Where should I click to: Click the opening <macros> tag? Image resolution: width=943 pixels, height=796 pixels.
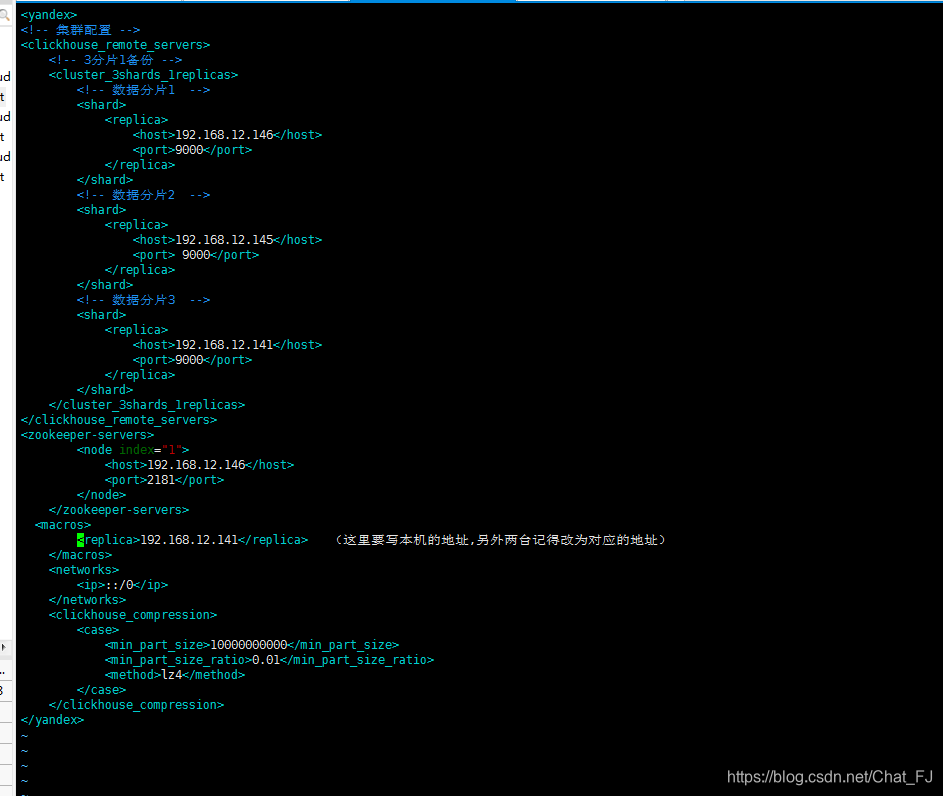pos(63,525)
